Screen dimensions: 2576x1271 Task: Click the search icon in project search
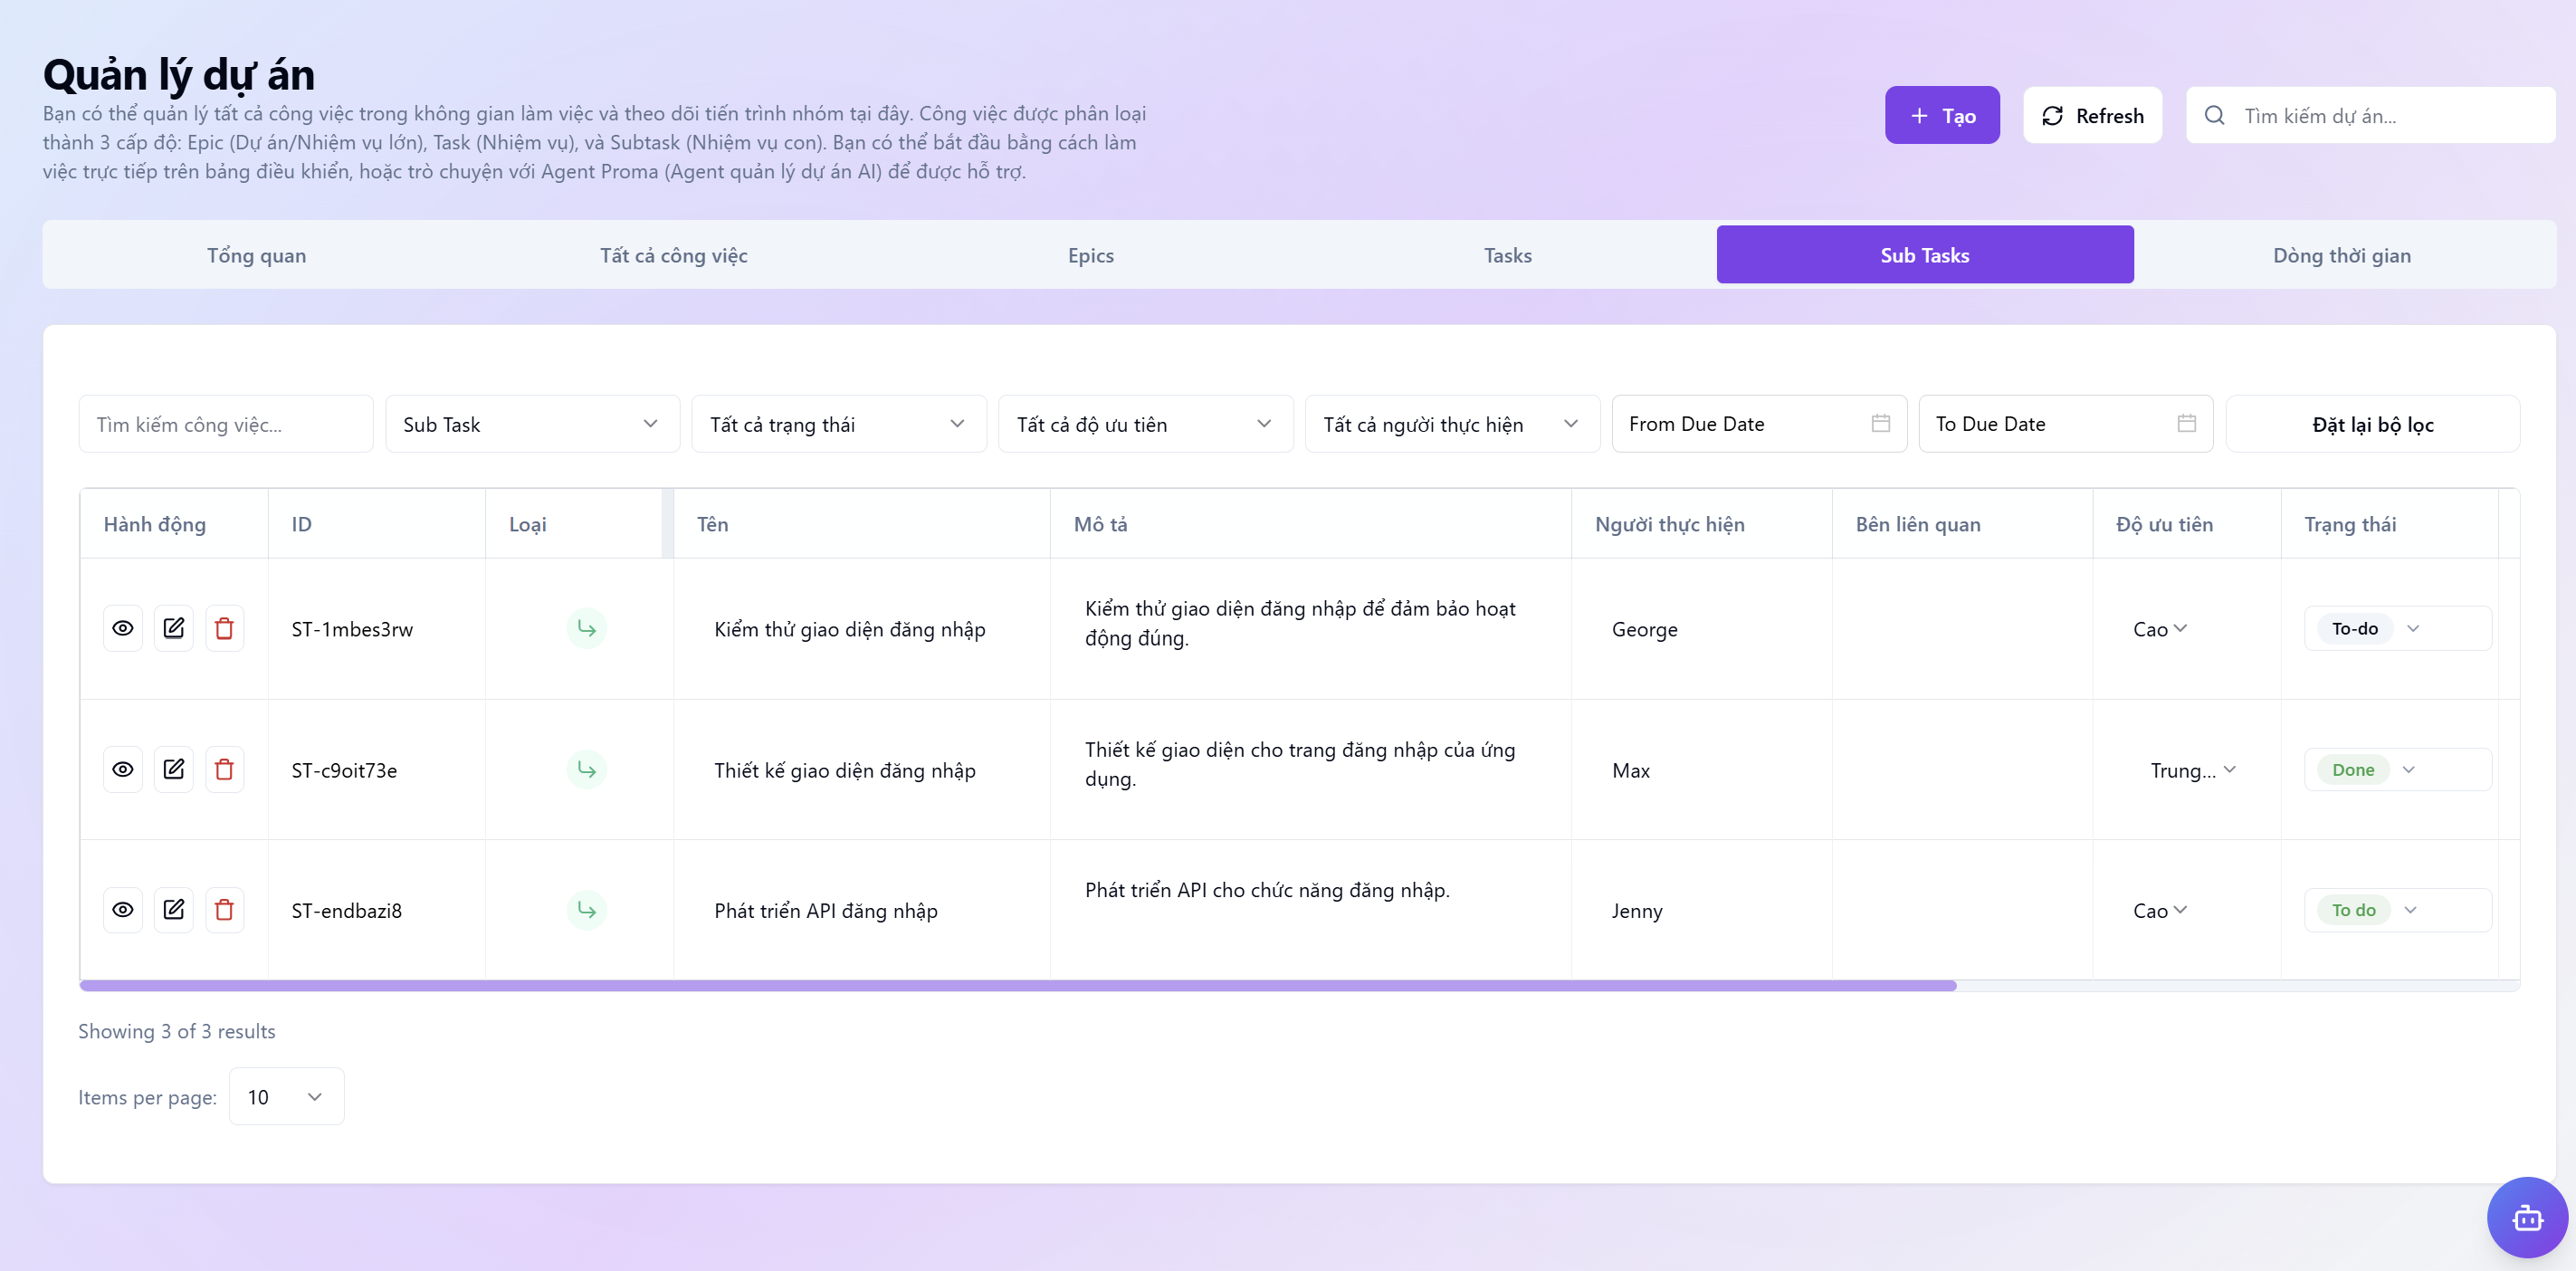pos(2214,115)
